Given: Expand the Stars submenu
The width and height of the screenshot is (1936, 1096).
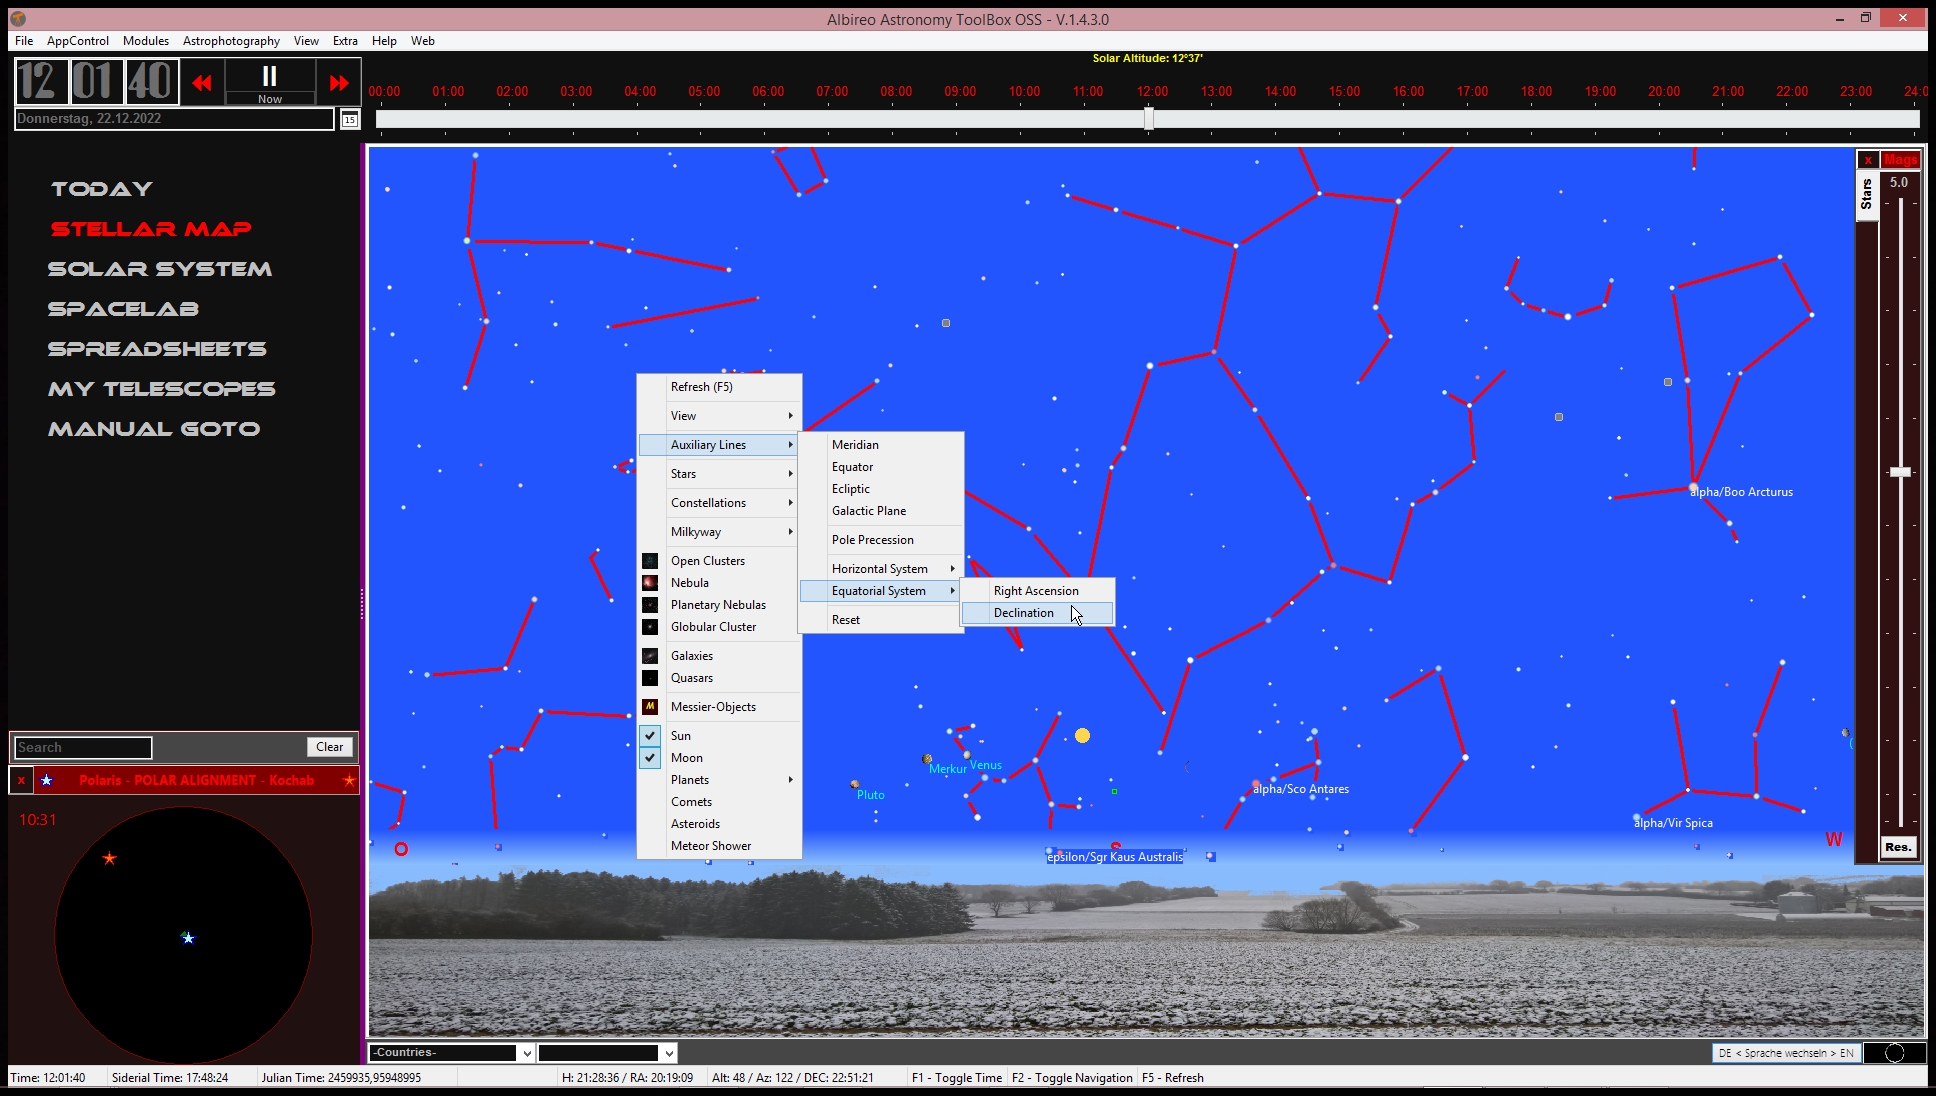Looking at the screenshot, I should 720,474.
